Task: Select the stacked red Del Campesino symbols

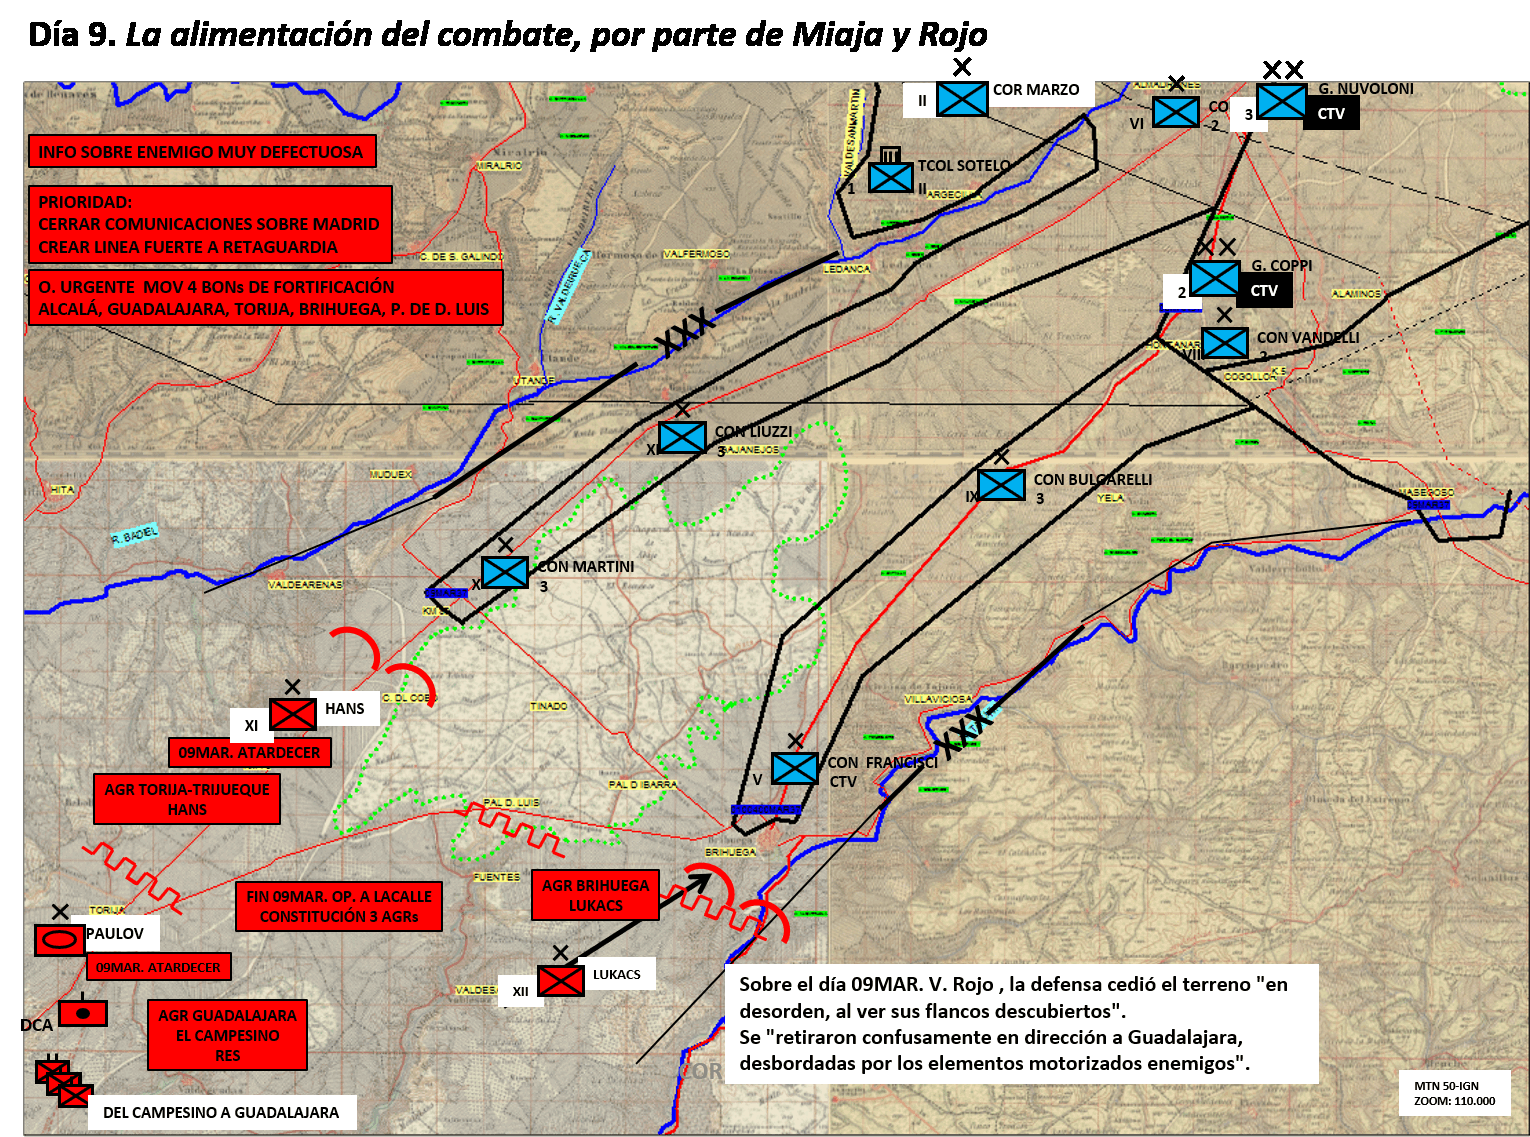Action: (65, 1084)
